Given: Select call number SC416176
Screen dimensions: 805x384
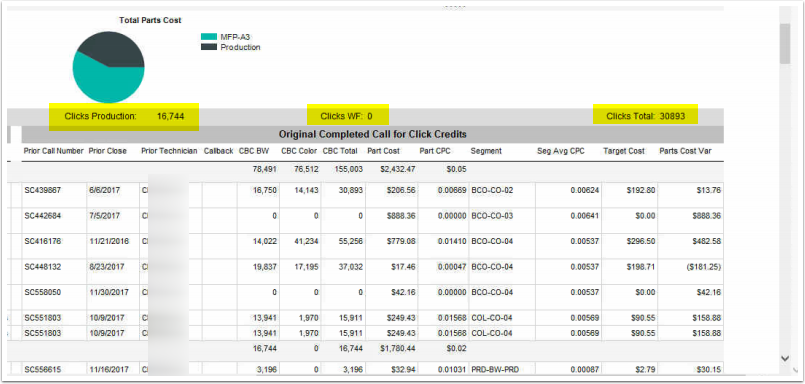Looking at the screenshot, I should point(43,241).
